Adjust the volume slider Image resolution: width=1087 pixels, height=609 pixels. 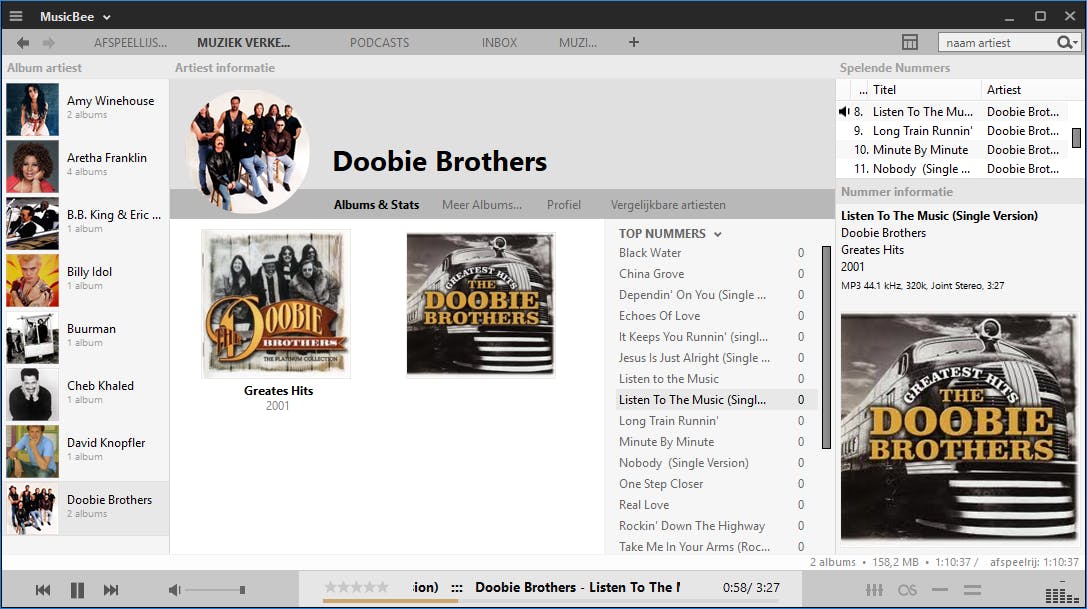click(x=216, y=590)
